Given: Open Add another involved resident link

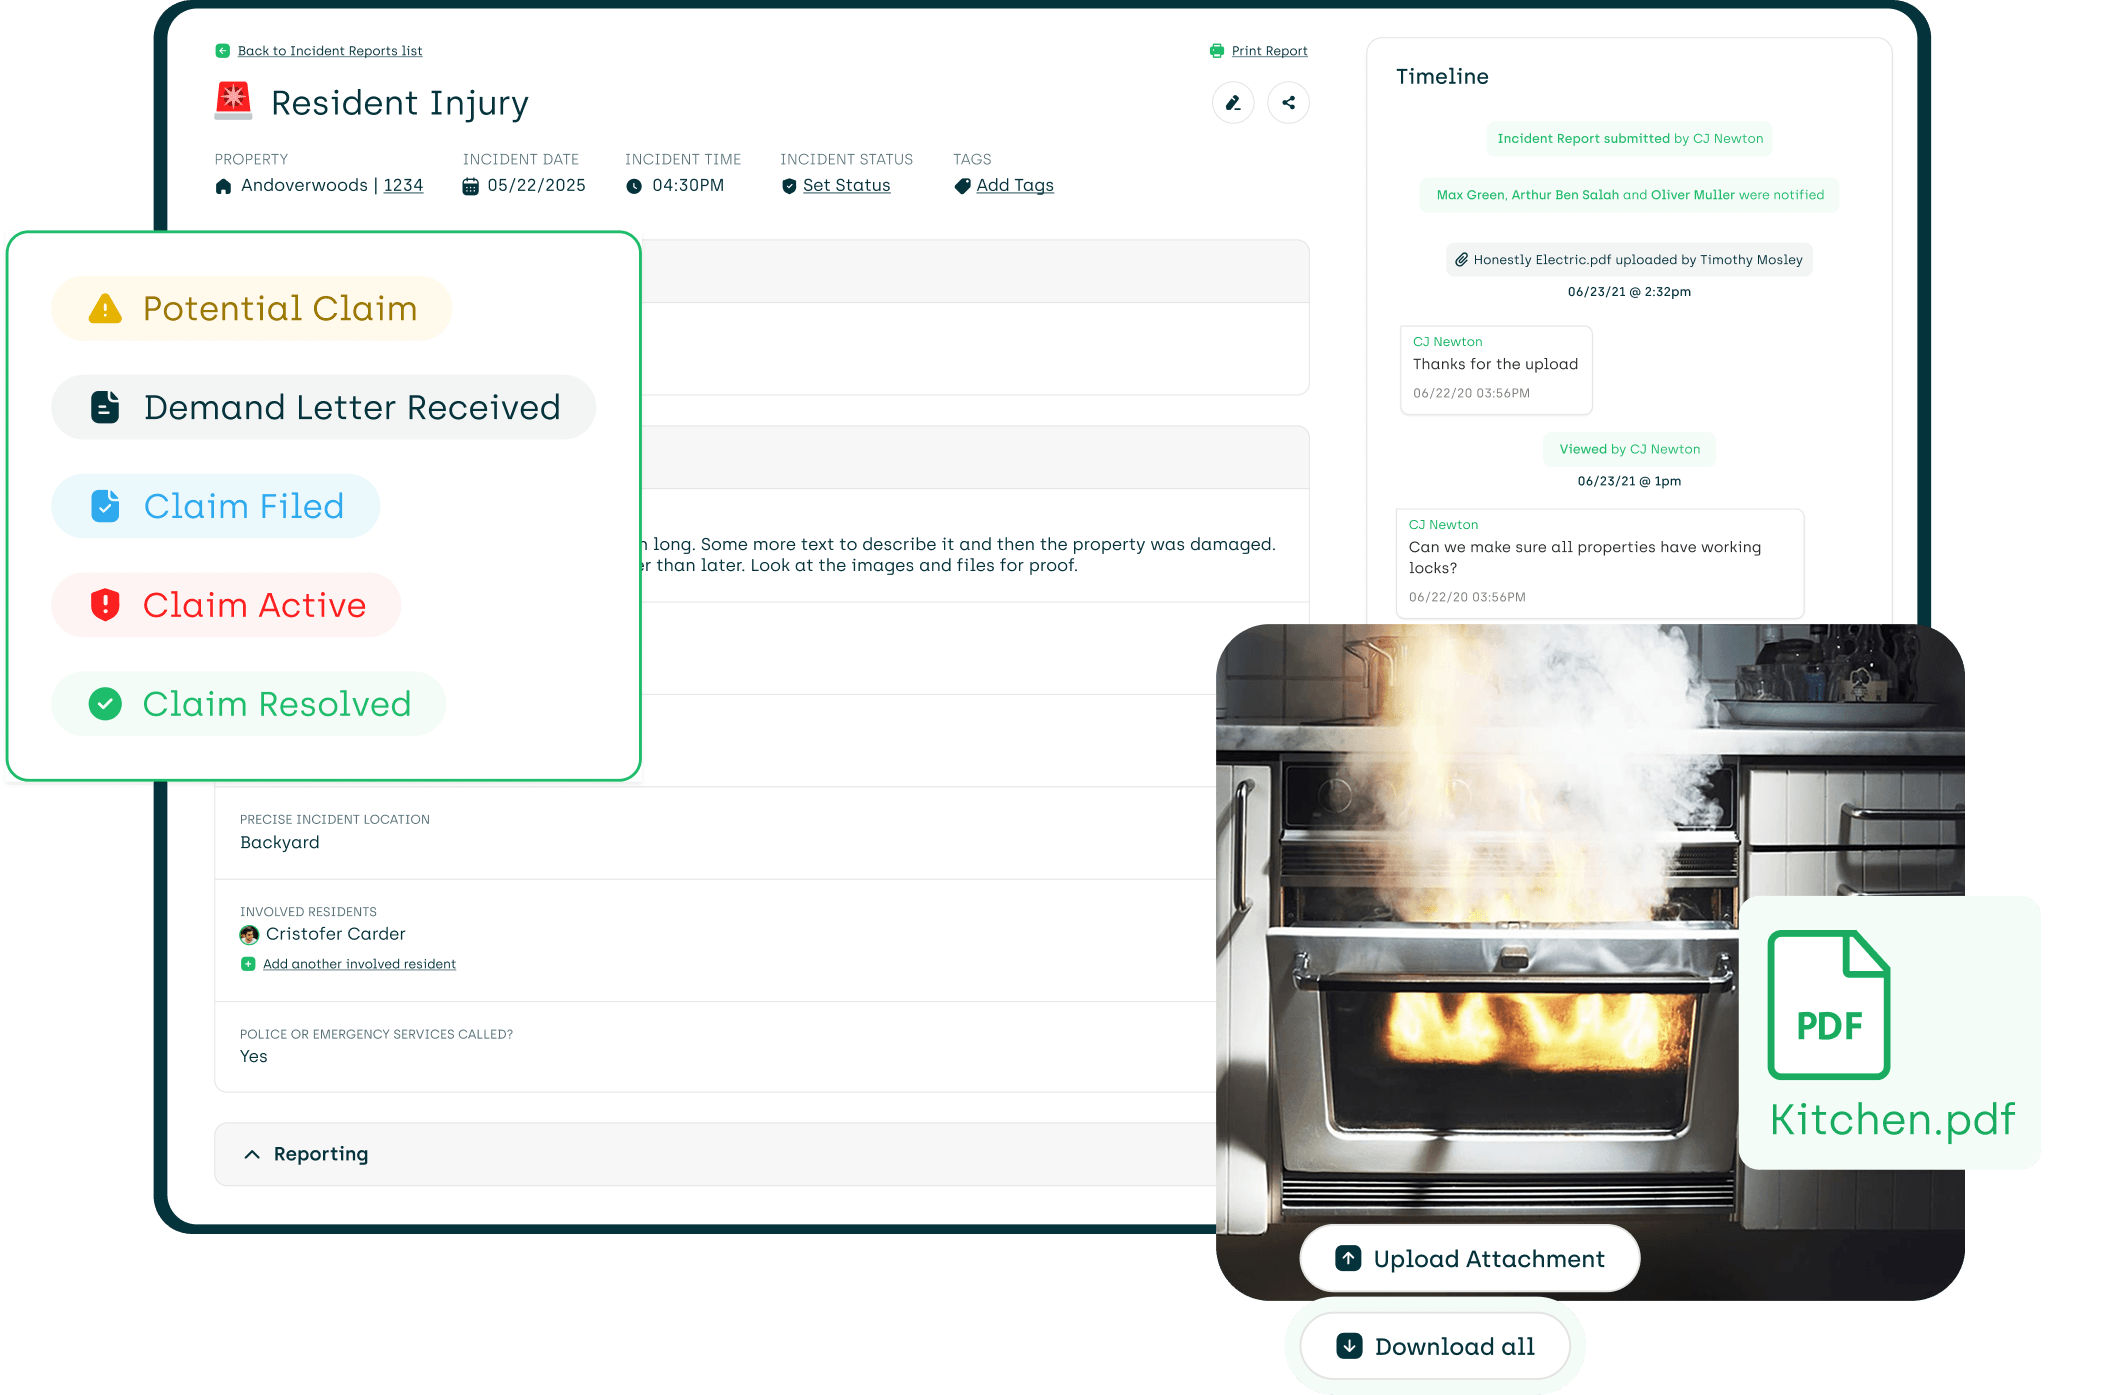Looking at the screenshot, I should coord(359,964).
